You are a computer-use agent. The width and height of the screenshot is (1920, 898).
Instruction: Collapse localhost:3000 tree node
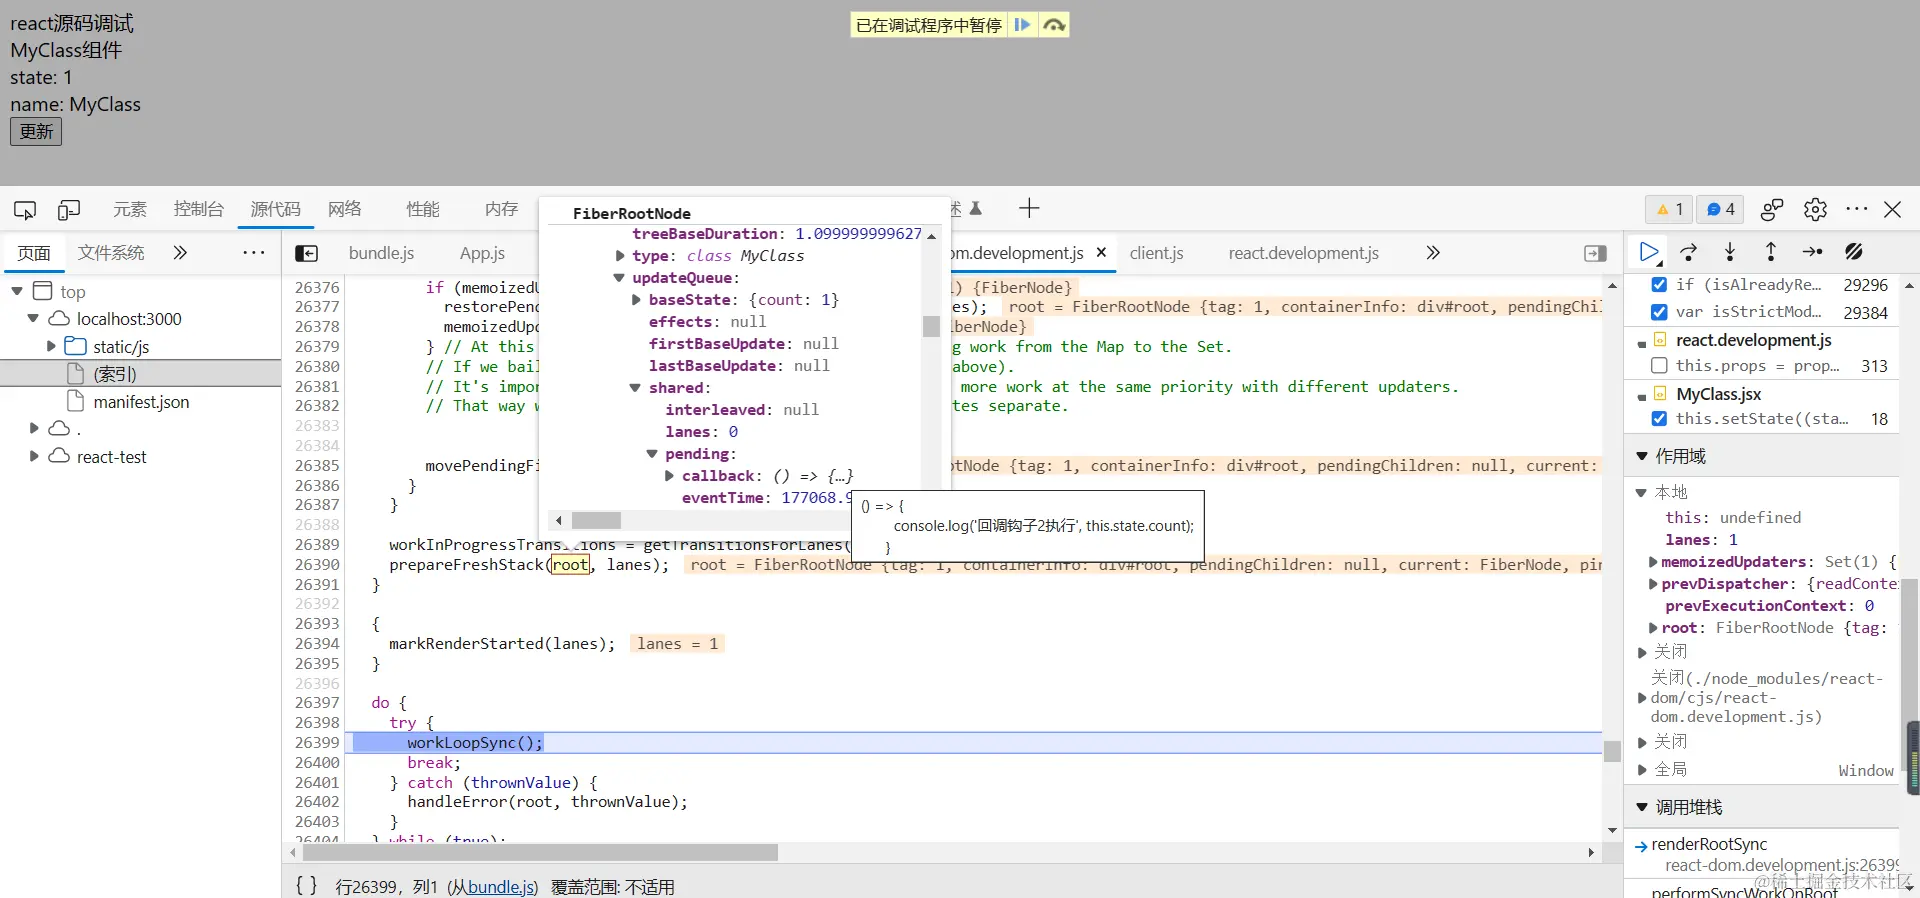[x=33, y=319]
